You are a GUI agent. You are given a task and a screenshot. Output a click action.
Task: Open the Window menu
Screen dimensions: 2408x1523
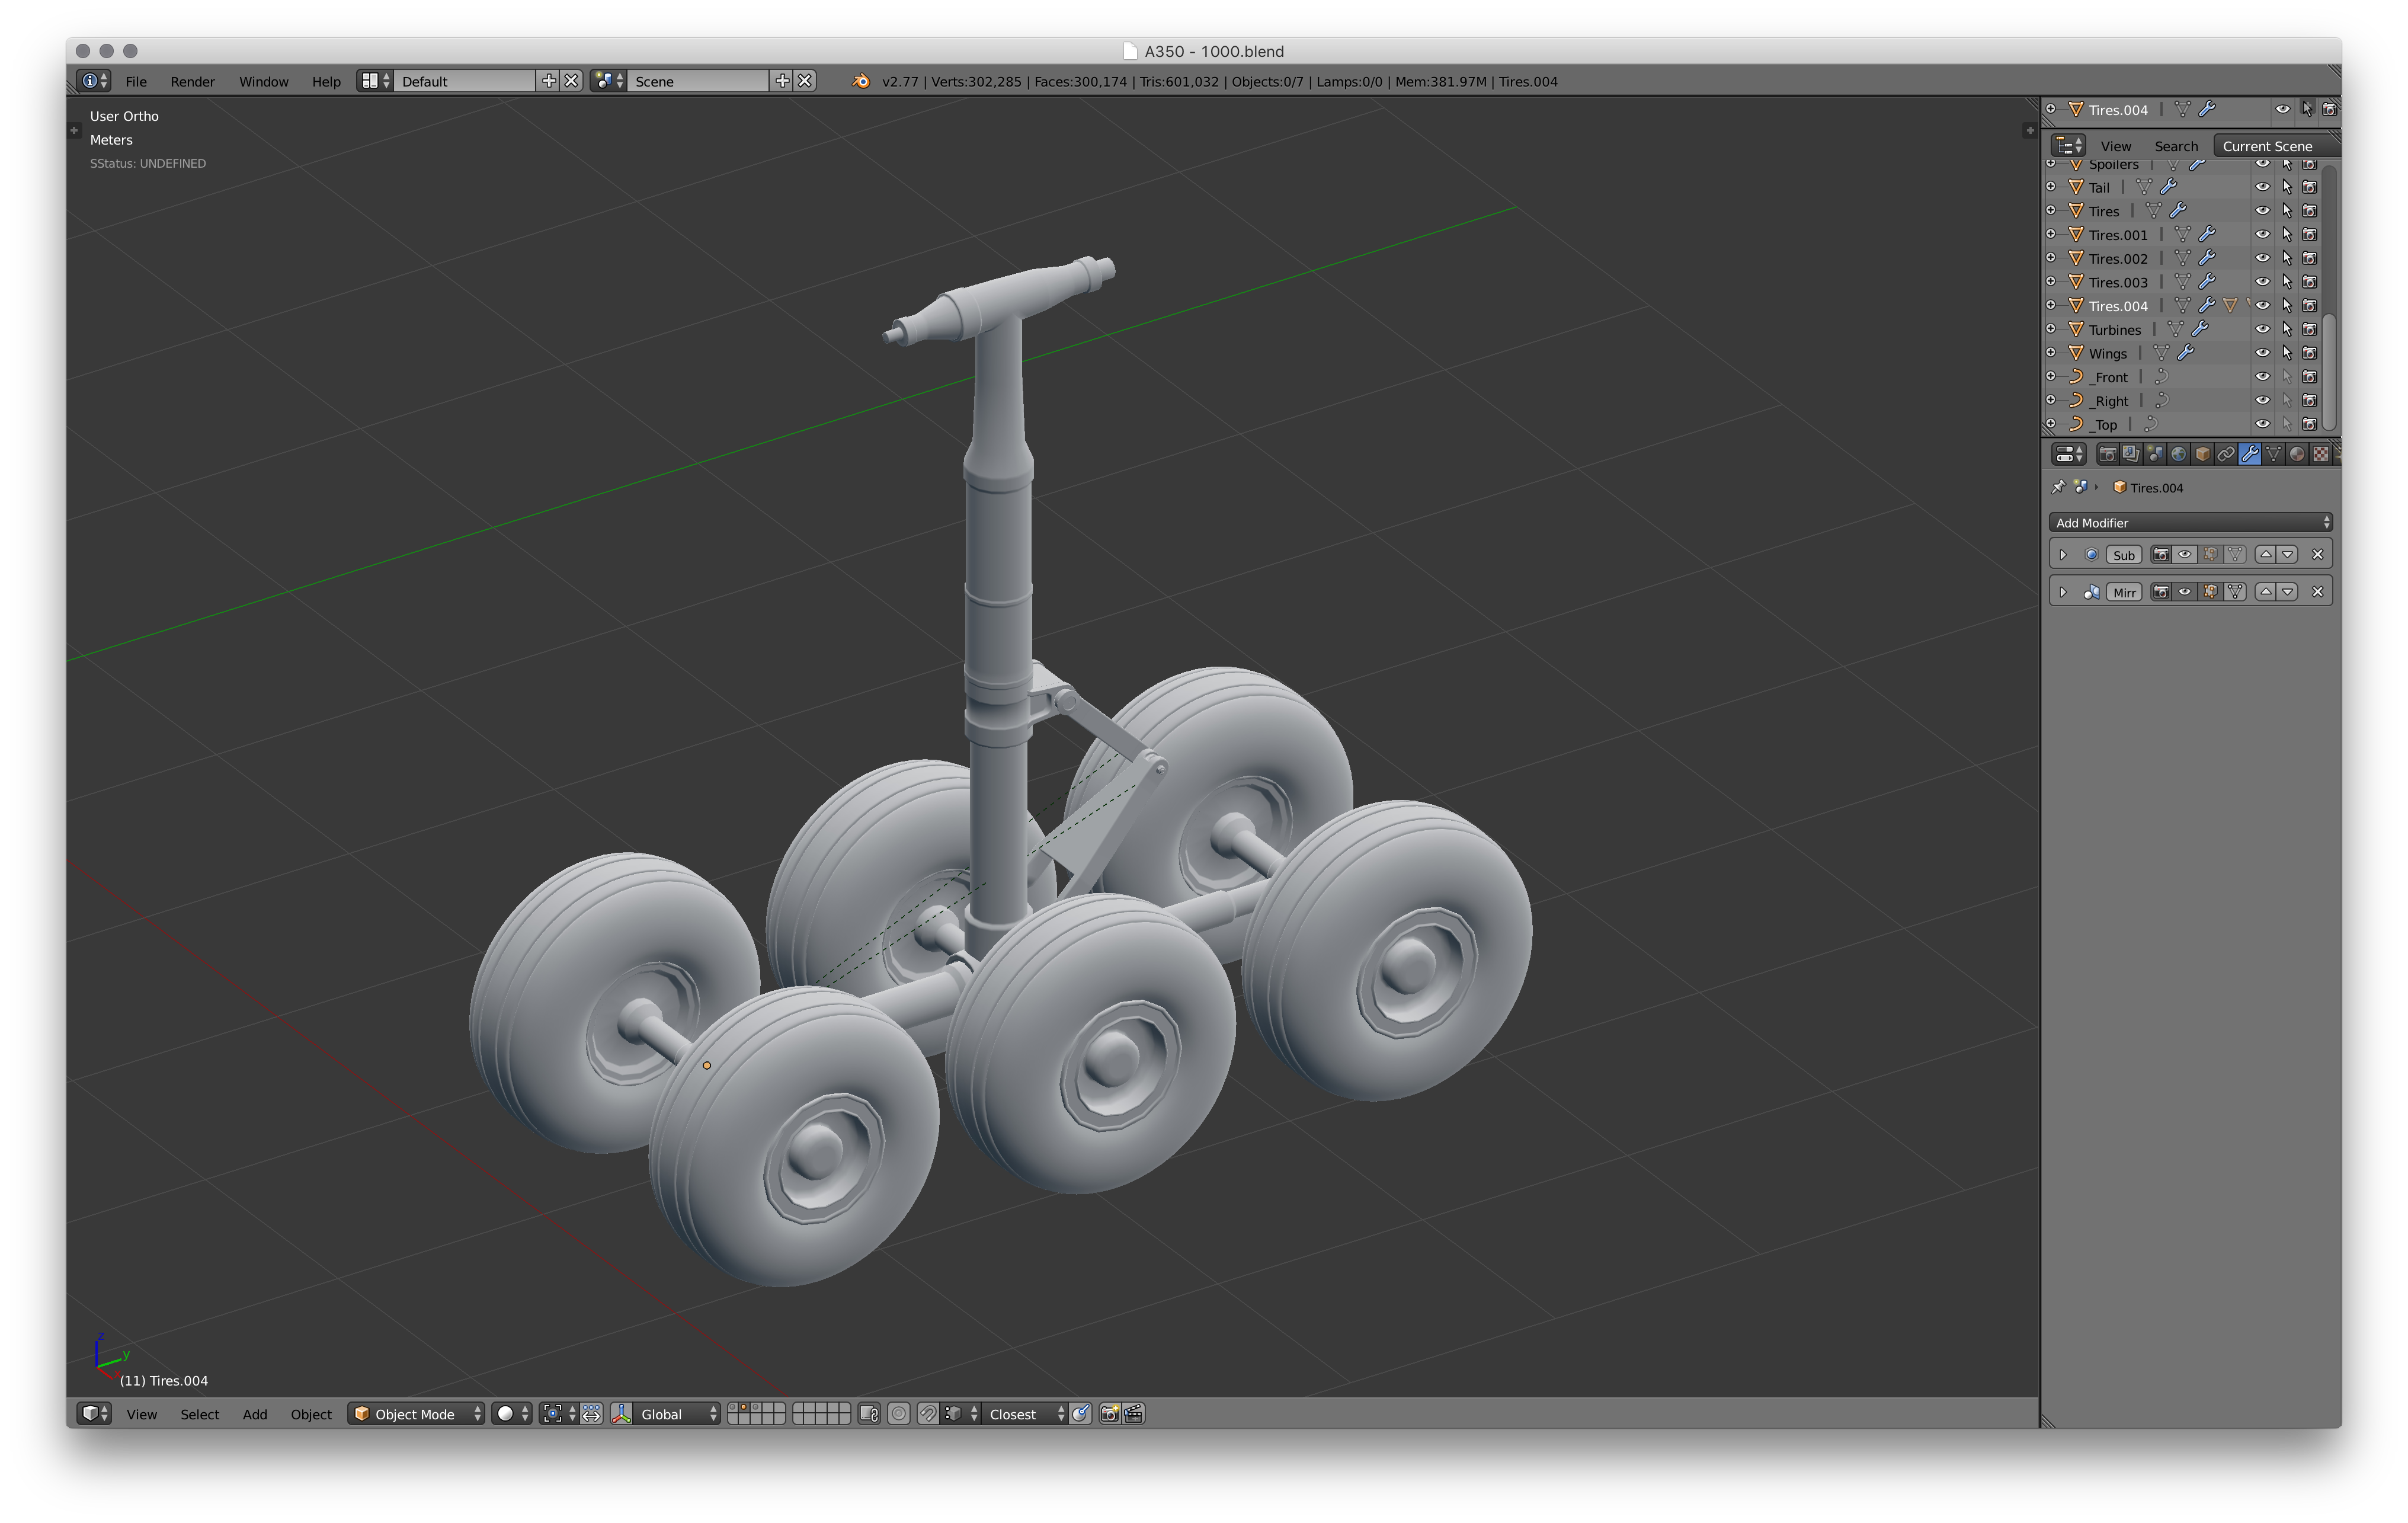click(x=264, y=81)
